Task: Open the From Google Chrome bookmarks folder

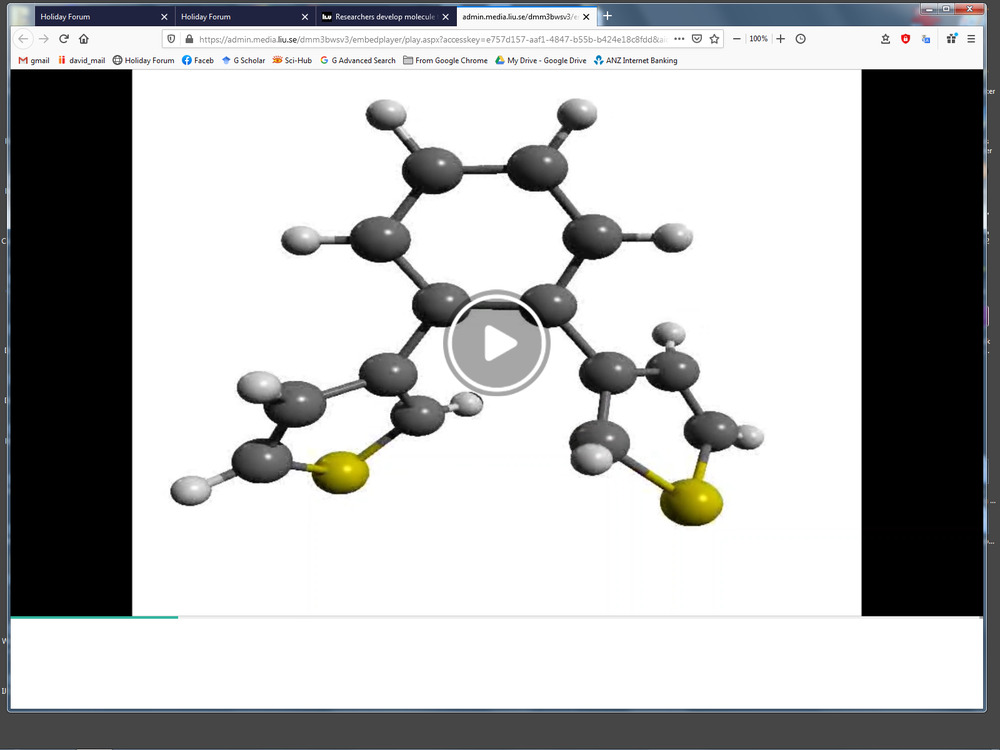Action: pos(445,60)
